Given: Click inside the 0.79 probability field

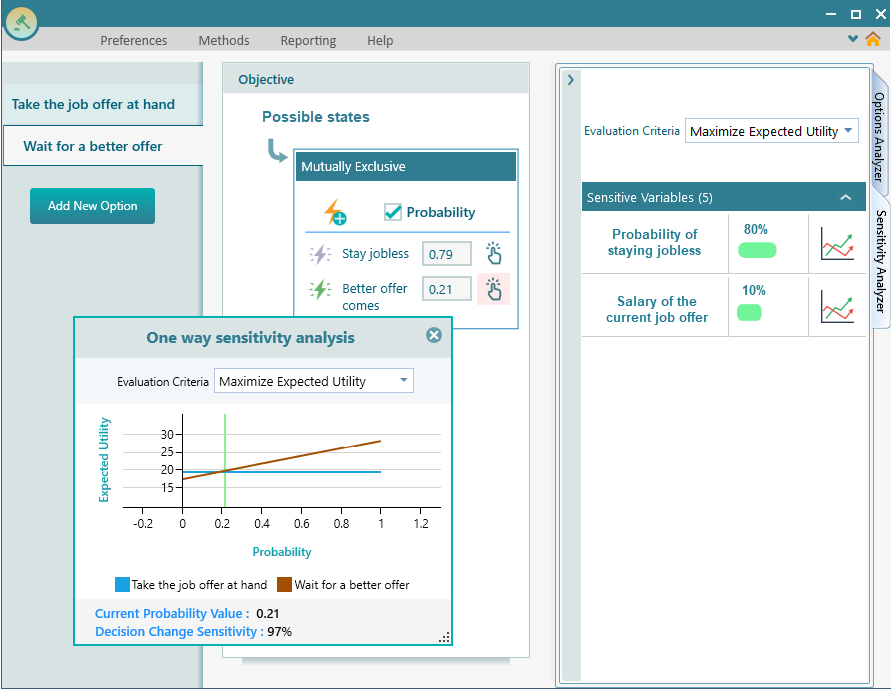Looking at the screenshot, I should pyautogui.click(x=446, y=253).
